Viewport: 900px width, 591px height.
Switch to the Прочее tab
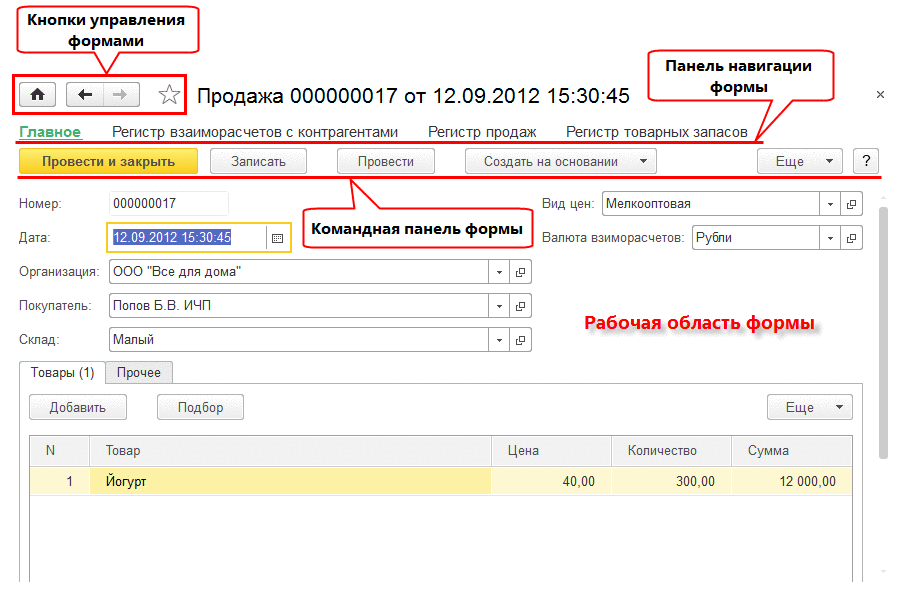[139, 372]
